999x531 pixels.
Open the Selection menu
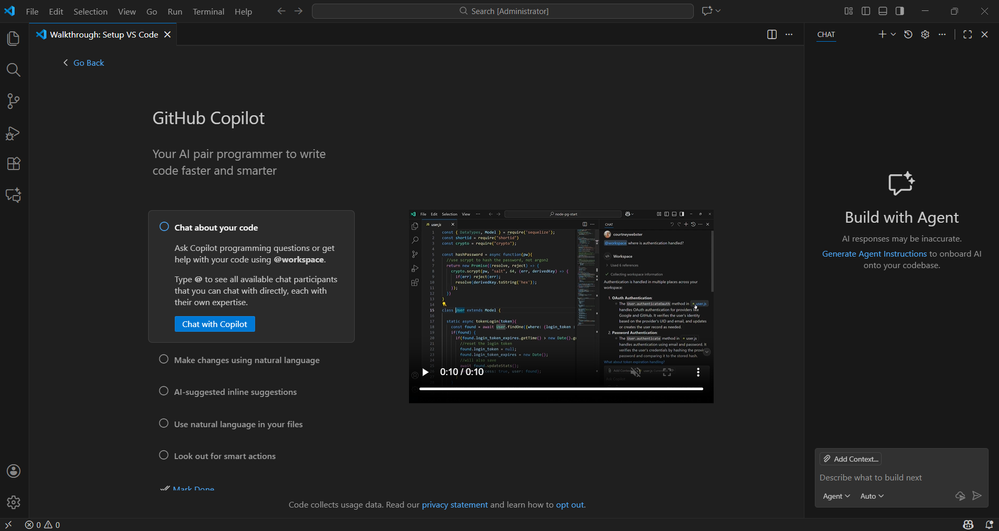pos(90,11)
